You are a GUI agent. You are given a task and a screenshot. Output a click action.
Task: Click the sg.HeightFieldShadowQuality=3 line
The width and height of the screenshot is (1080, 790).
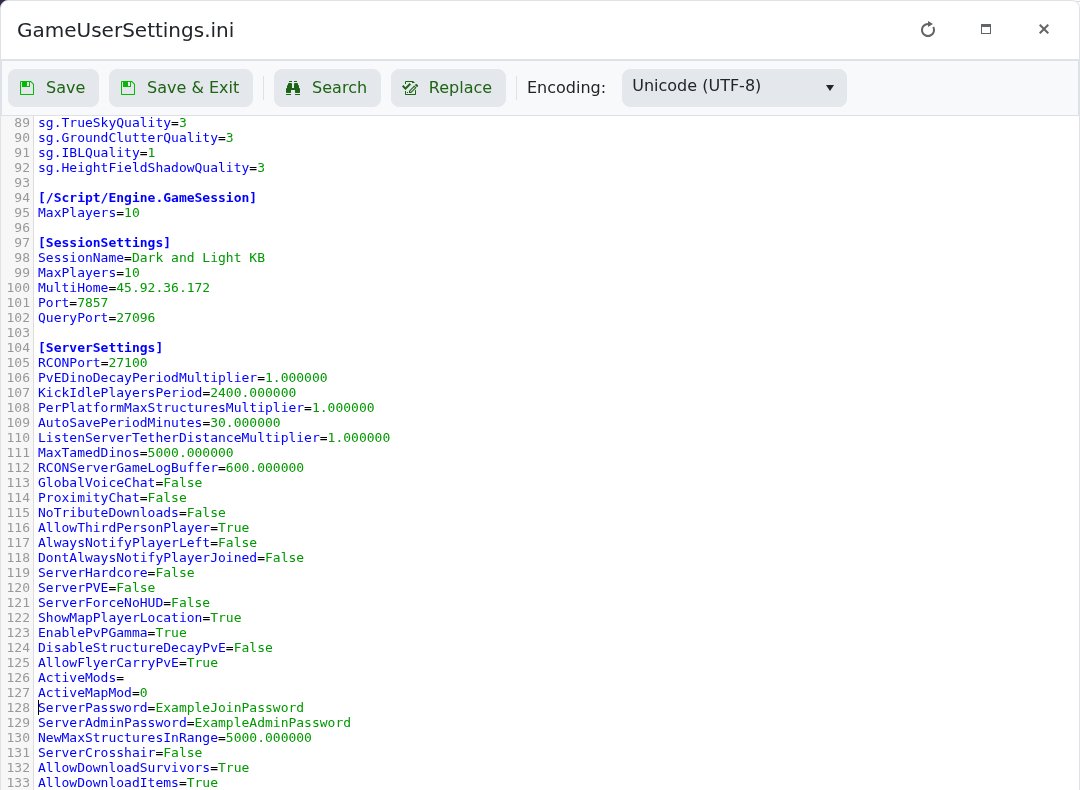pyautogui.click(x=152, y=168)
